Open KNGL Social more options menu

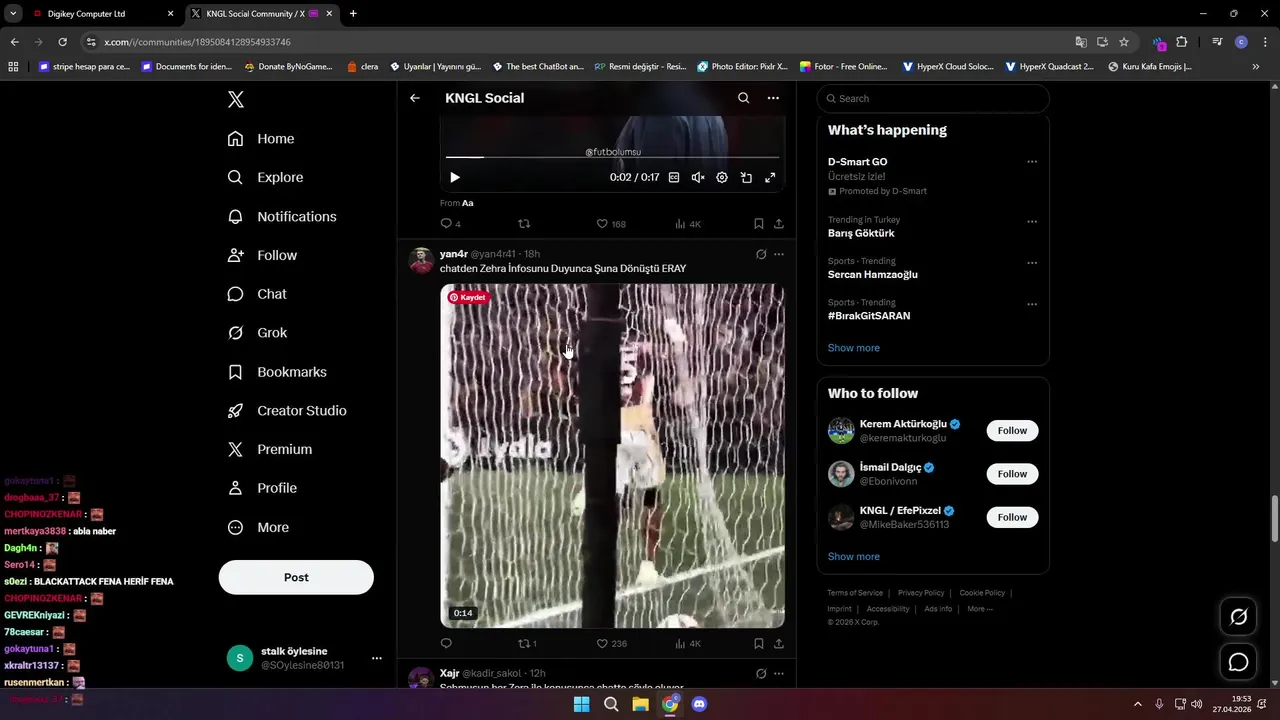coord(773,98)
